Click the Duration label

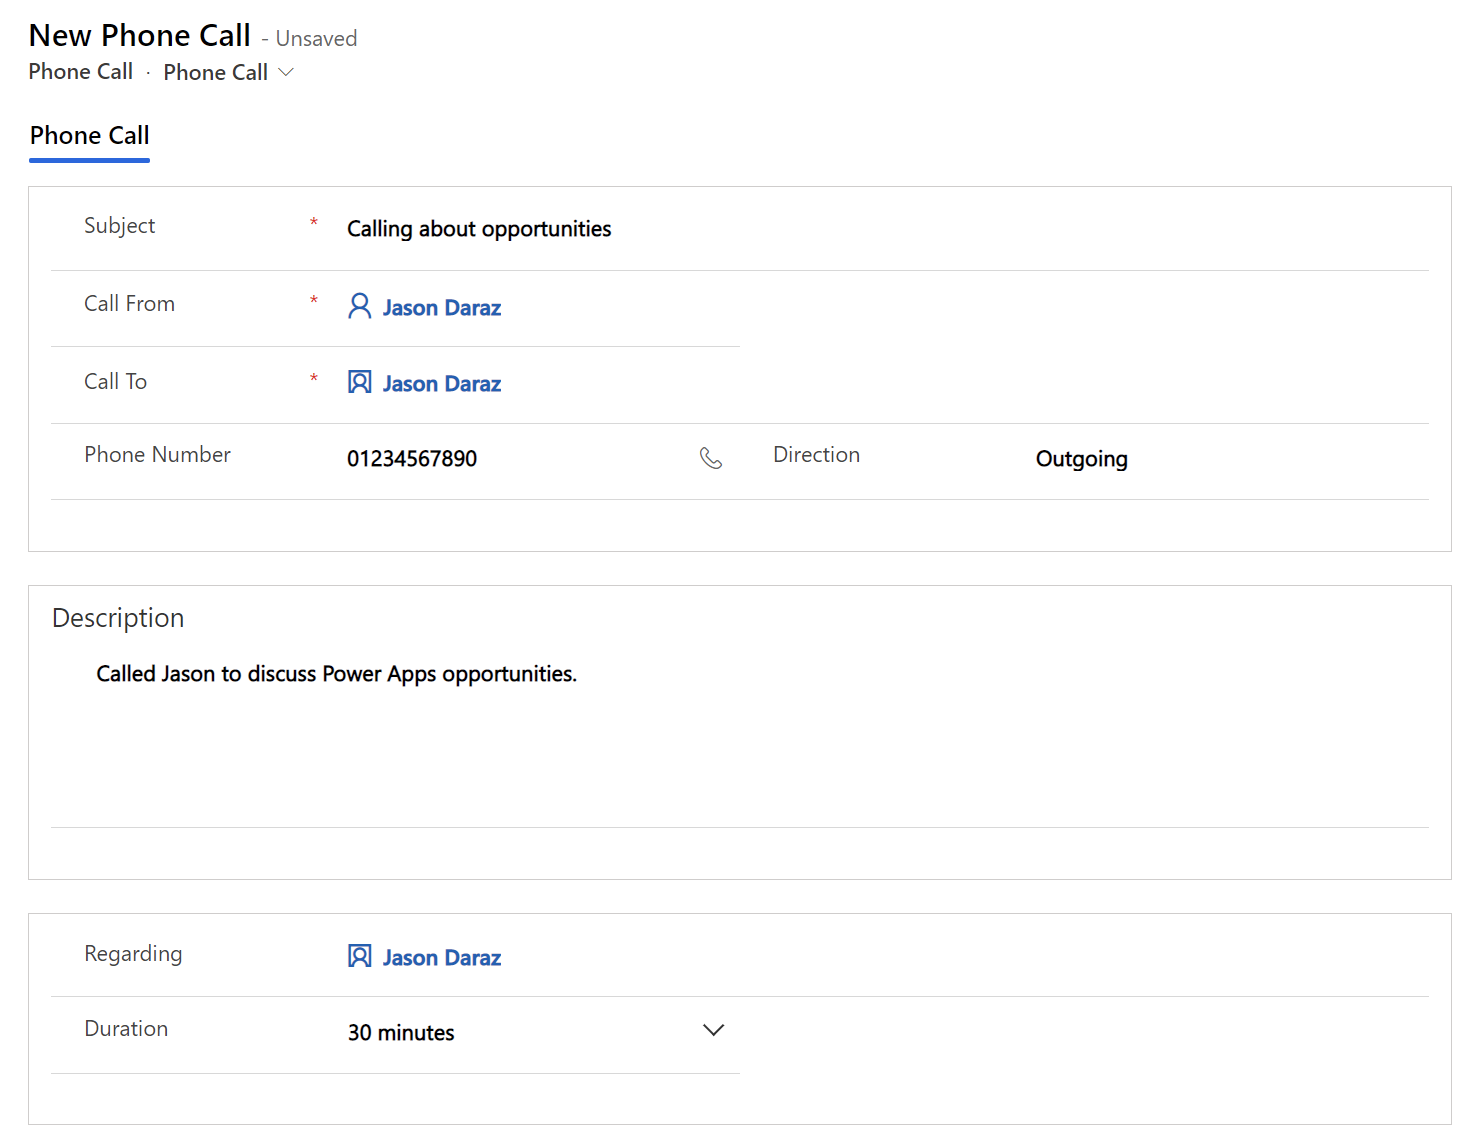(126, 1029)
